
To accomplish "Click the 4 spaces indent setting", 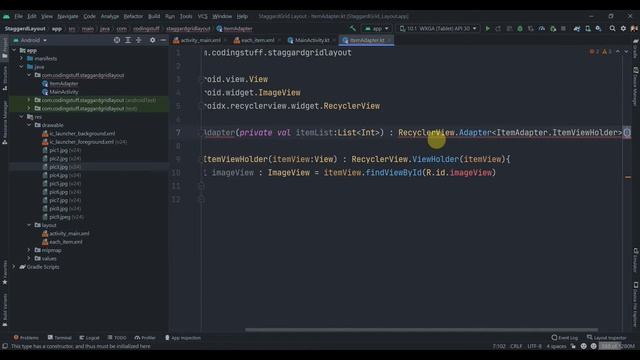I will [x=556, y=346].
